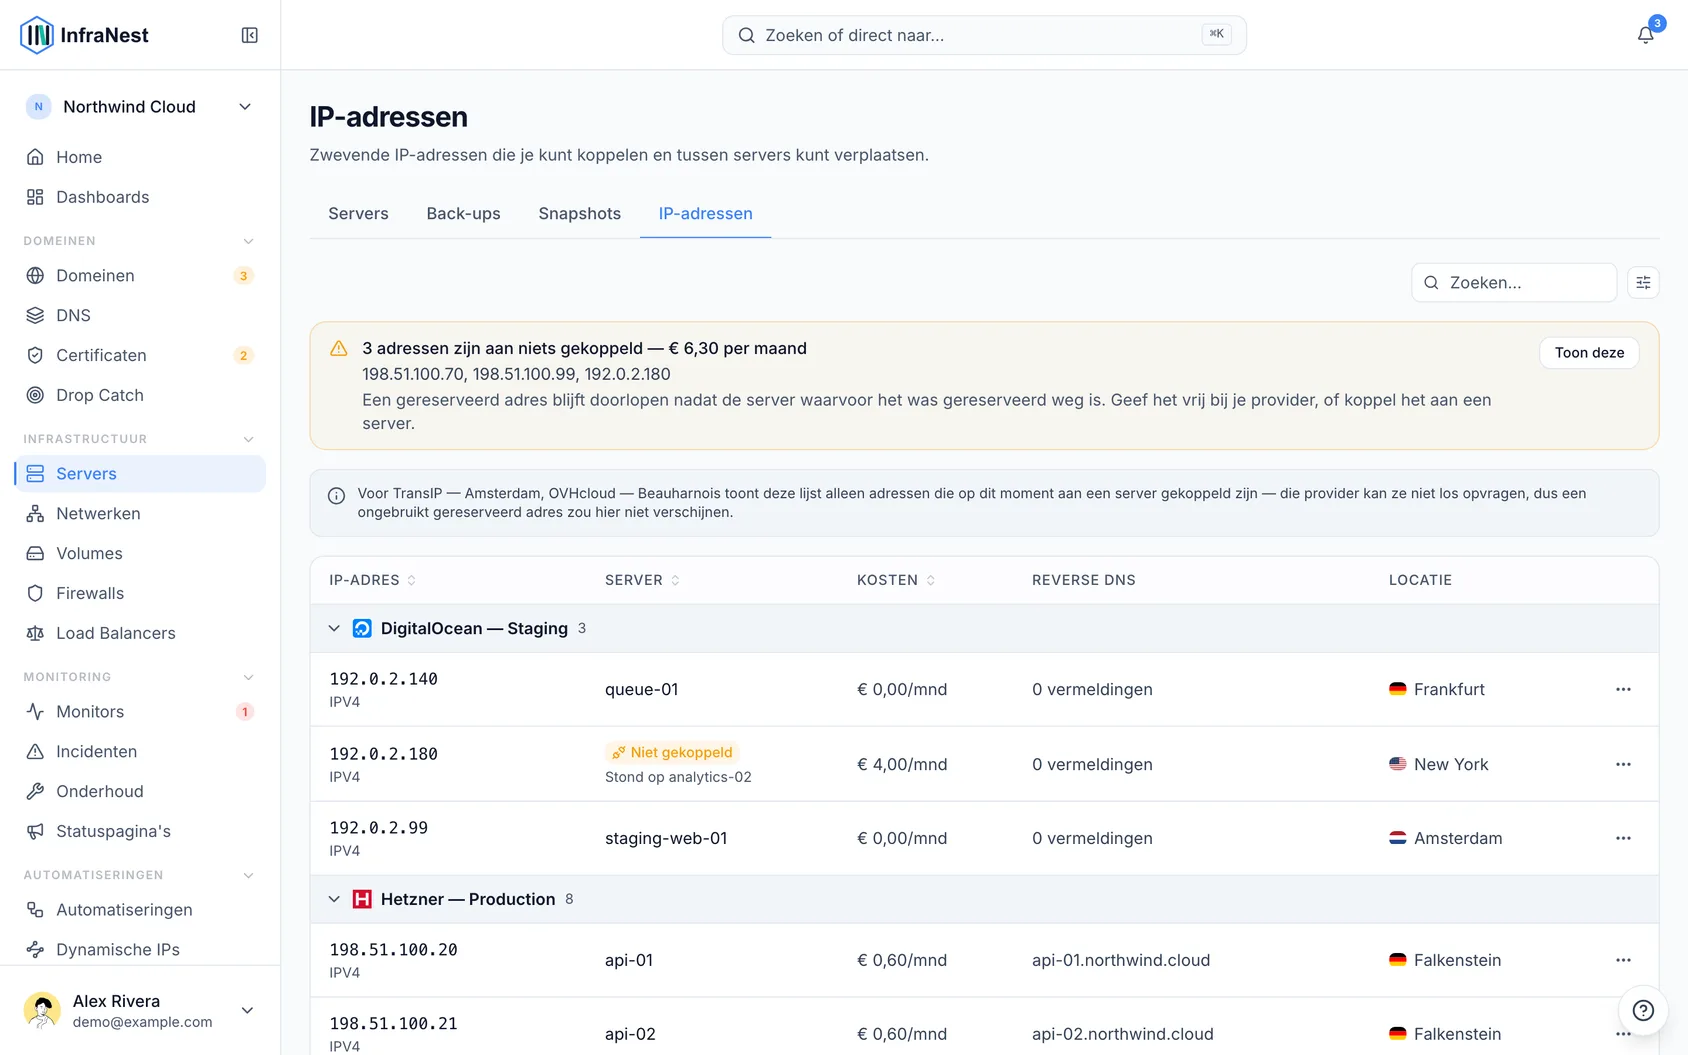Open Drop Catch in sidebar
This screenshot has width=1688, height=1055.
click(x=140, y=395)
